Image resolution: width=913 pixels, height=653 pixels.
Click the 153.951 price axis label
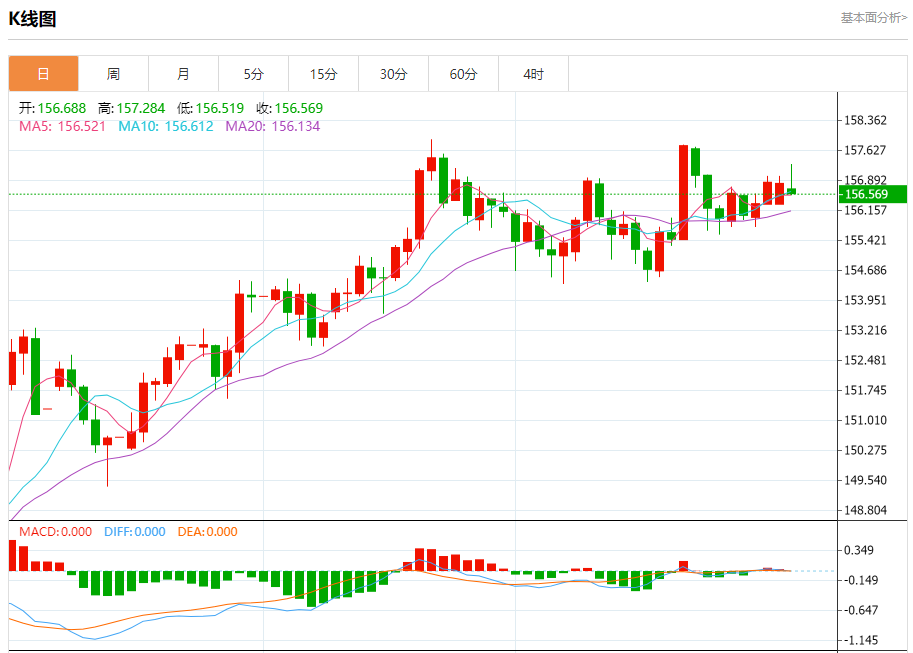(x=865, y=300)
